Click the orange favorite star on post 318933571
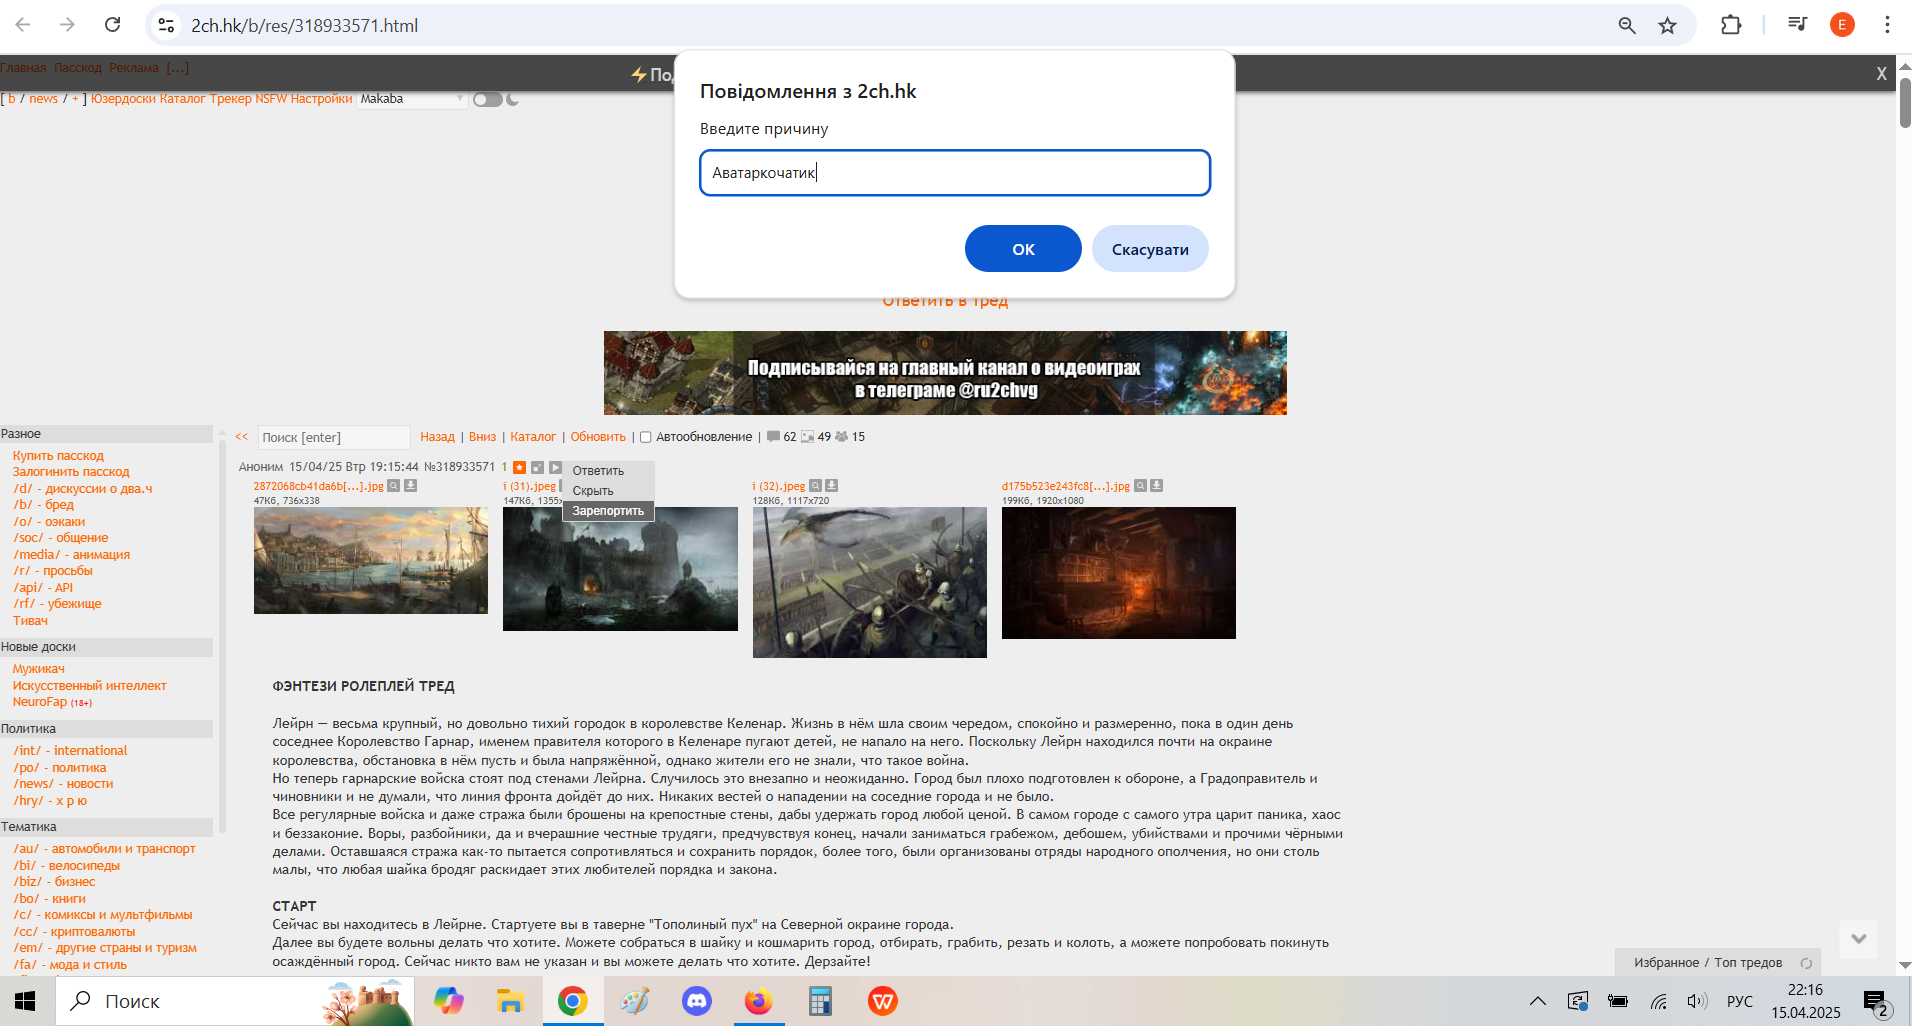The image size is (1912, 1026). 520,467
